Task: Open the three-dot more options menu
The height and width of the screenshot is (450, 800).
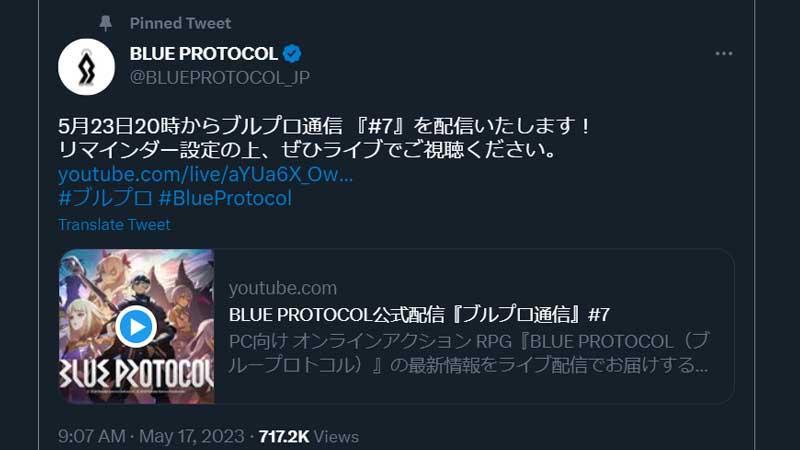Action: pos(723,54)
